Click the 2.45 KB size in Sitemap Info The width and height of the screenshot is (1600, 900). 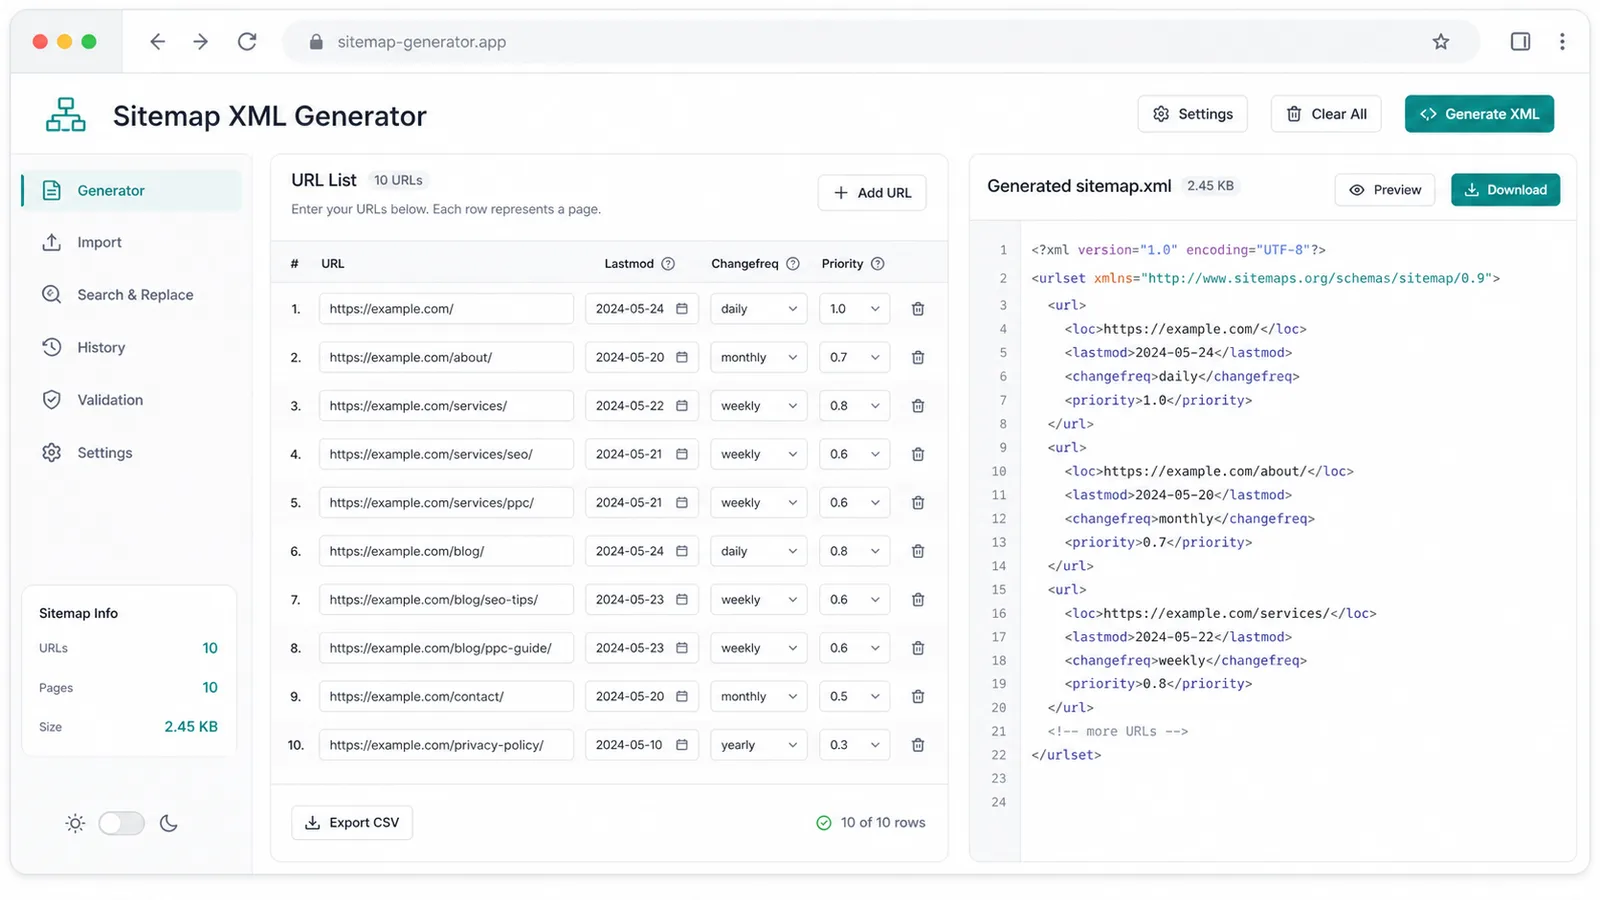(191, 727)
